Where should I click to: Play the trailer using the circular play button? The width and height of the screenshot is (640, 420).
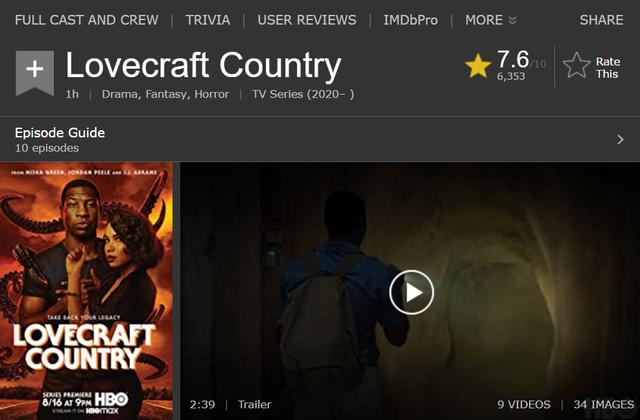411,292
